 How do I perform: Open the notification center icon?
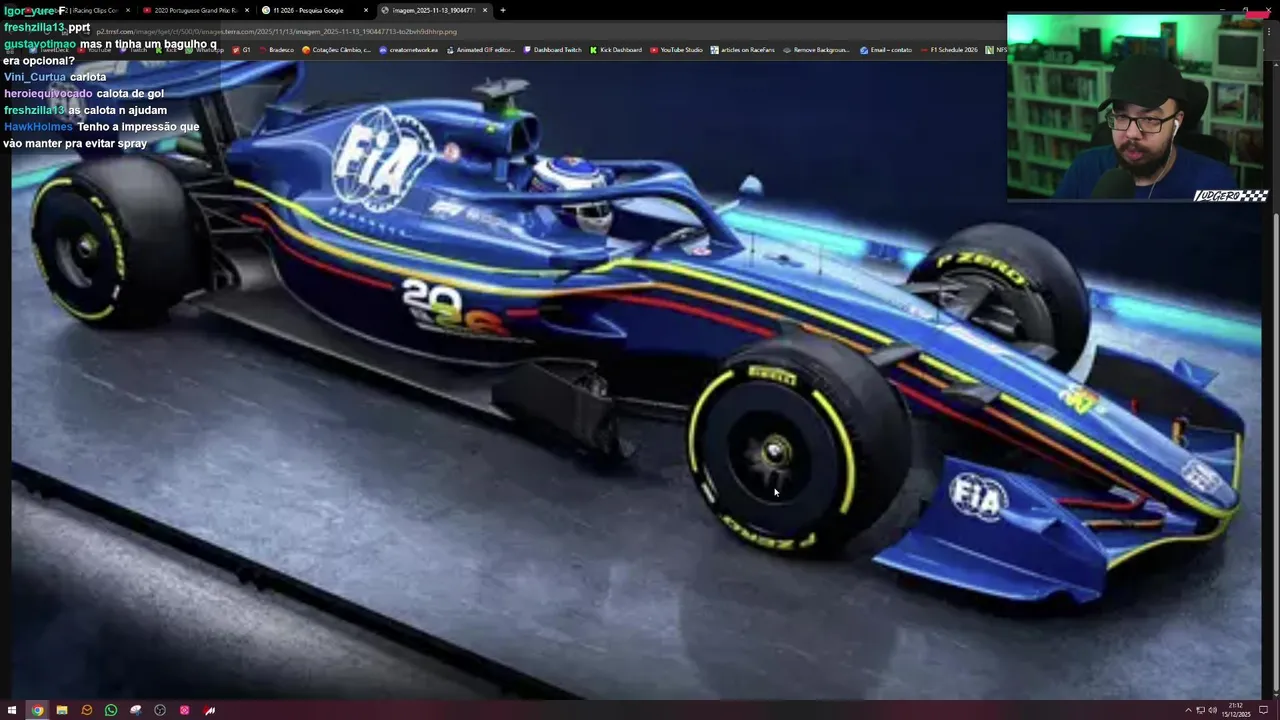[1263, 710]
